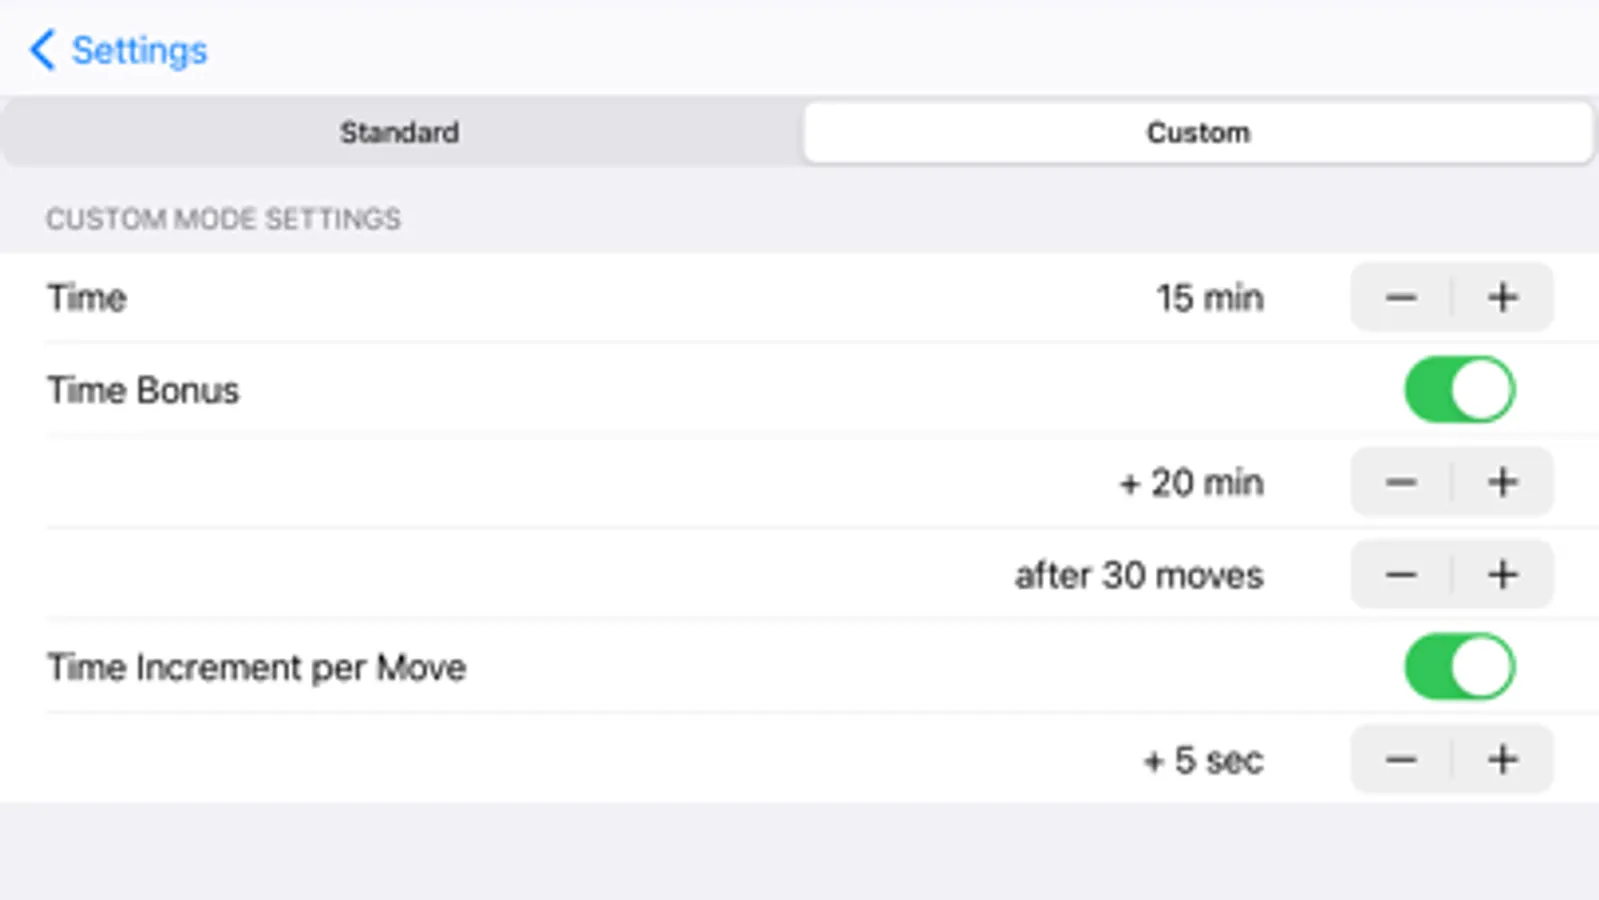Increase the increment seconds with plus
The width and height of the screenshot is (1599, 900).
(1503, 760)
